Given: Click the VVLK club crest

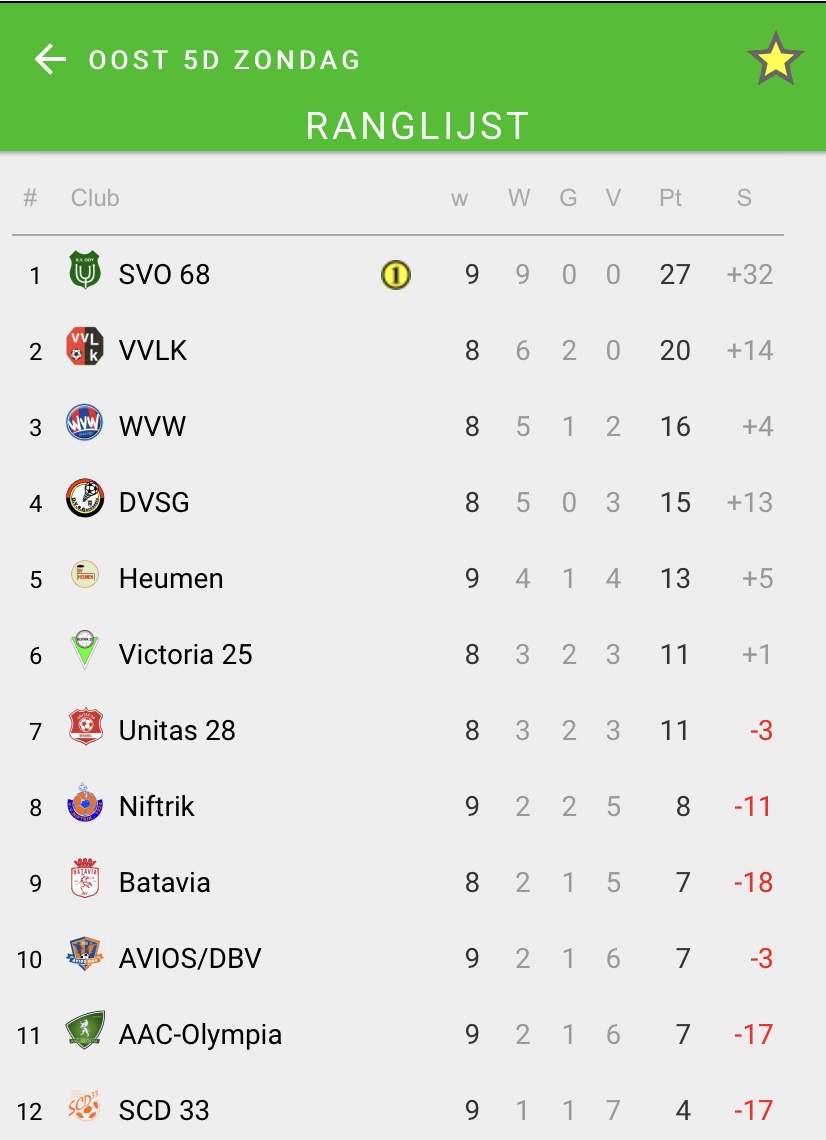Looking at the screenshot, I should point(85,348).
